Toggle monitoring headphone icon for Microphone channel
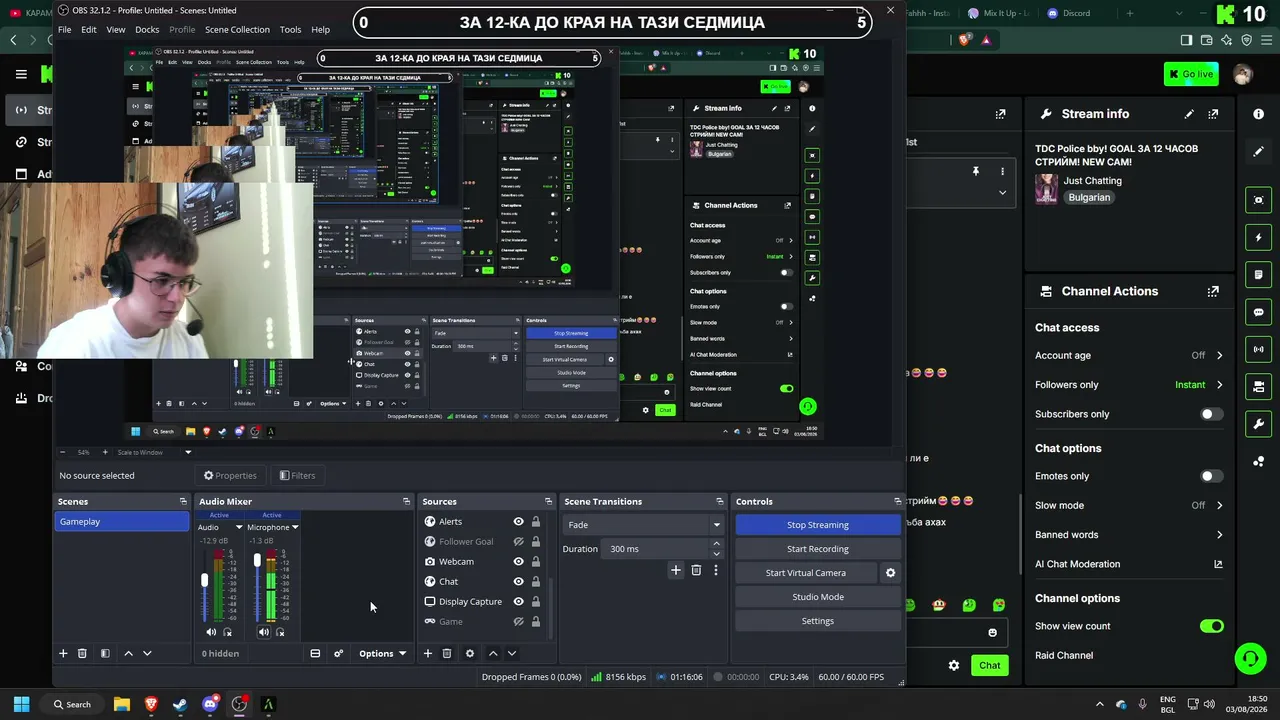 pyautogui.click(x=280, y=632)
